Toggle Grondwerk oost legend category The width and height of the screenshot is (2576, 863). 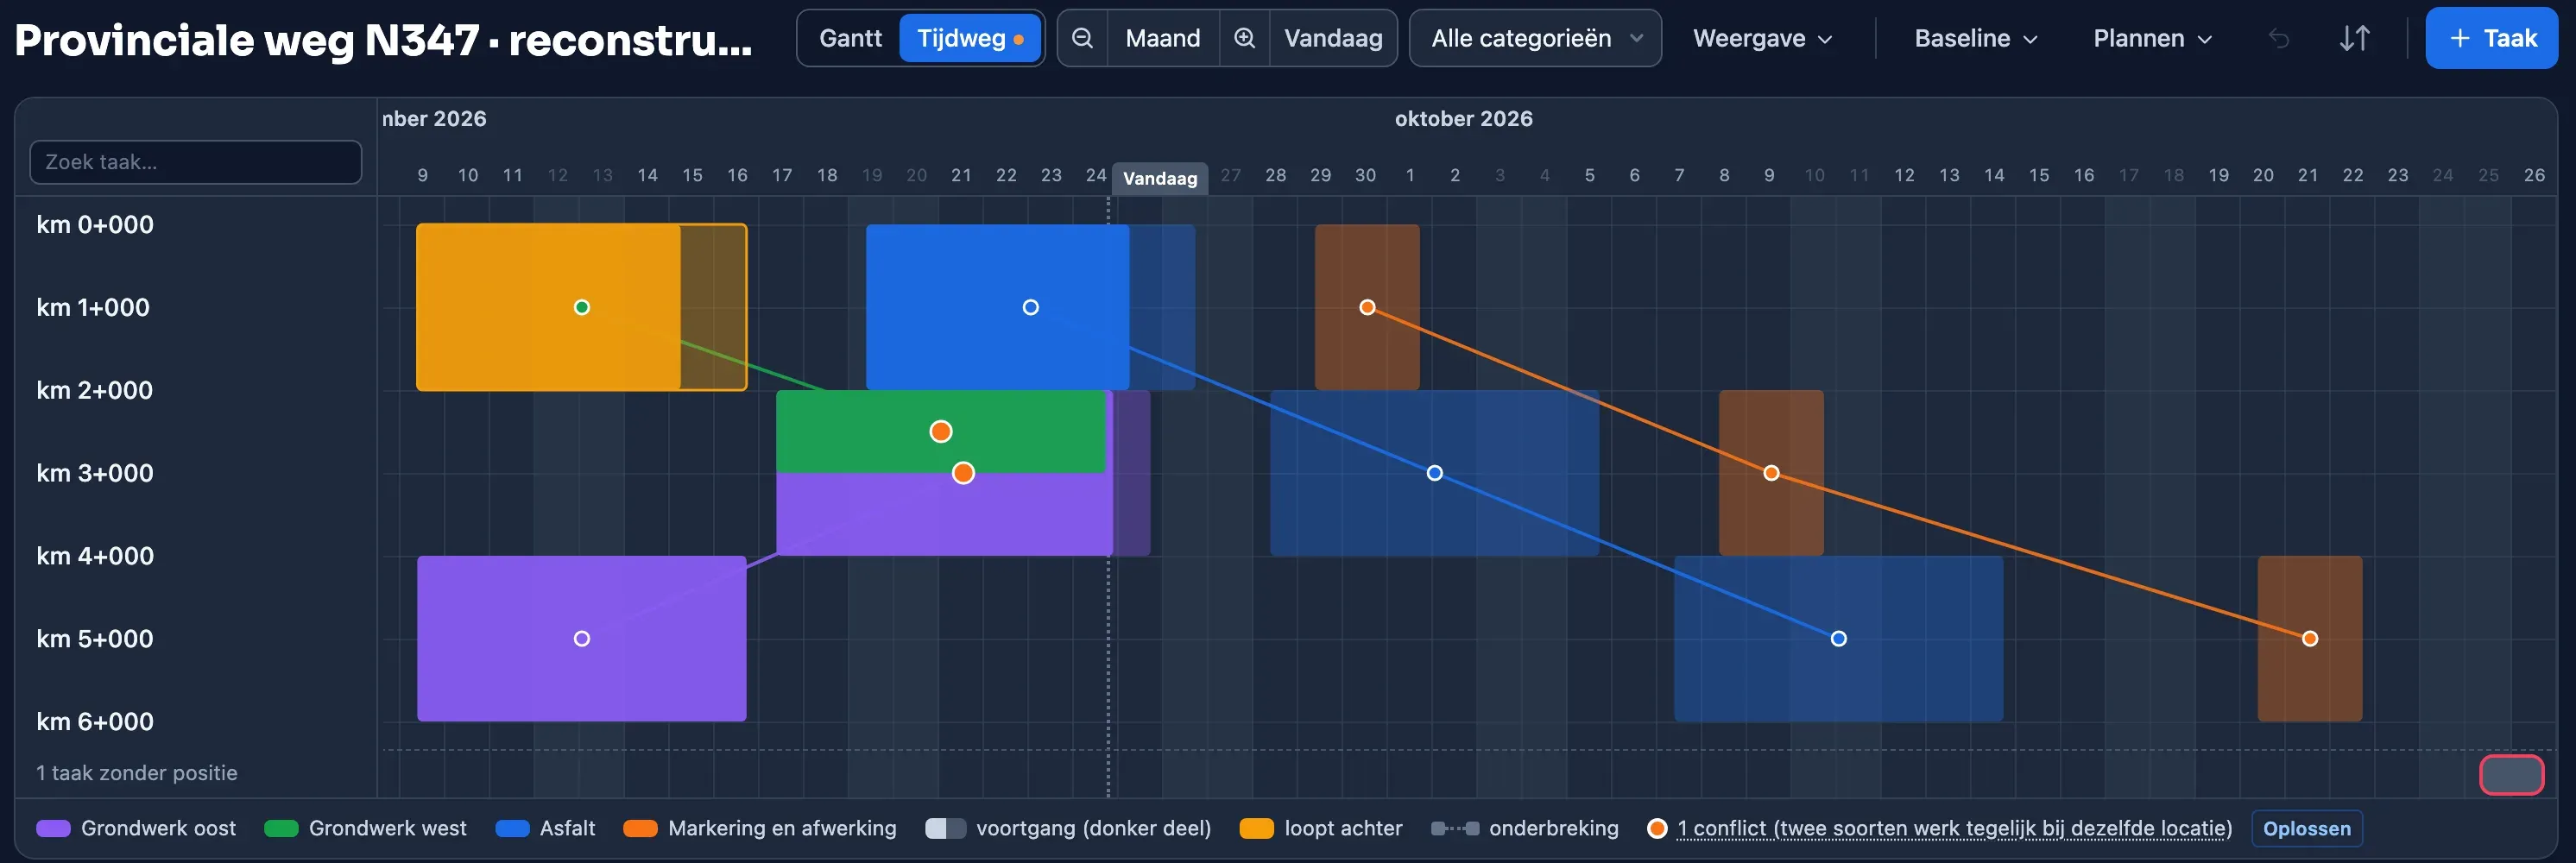(136, 828)
